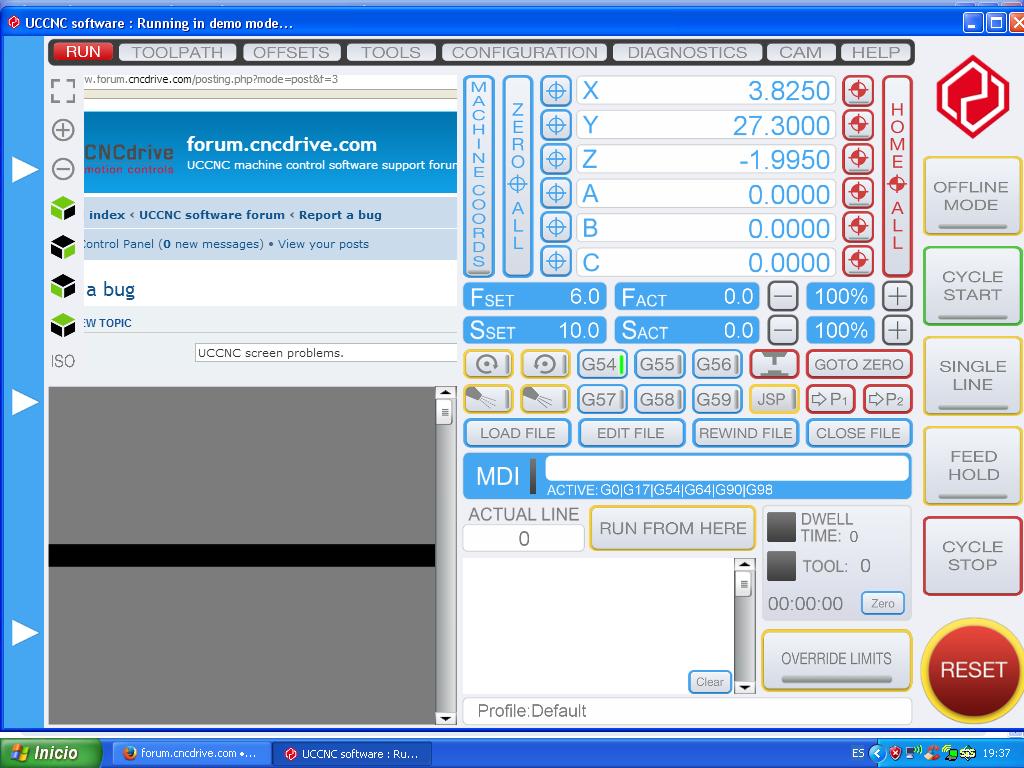Click into the MDI command input field
Screen dimensions: 1024x768
[x=727, y=468]
